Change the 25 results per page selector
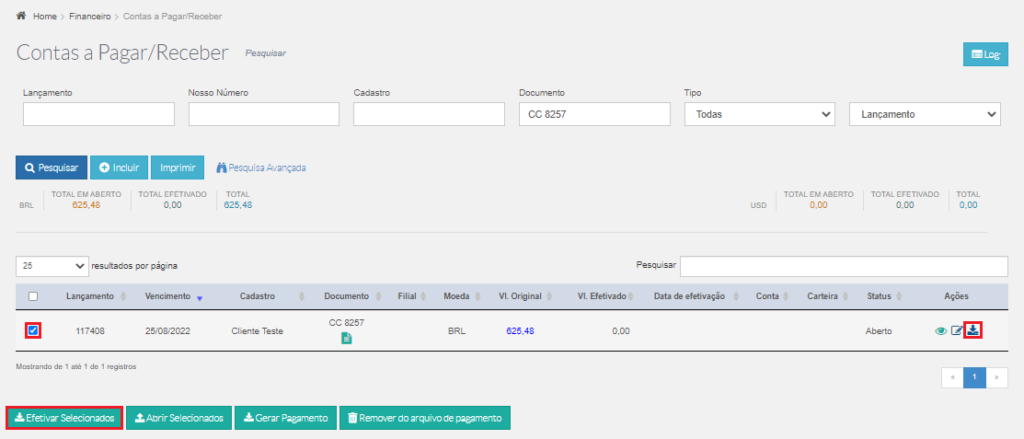The width and height of the screenshot is (1024, 439). pos(52,266)
